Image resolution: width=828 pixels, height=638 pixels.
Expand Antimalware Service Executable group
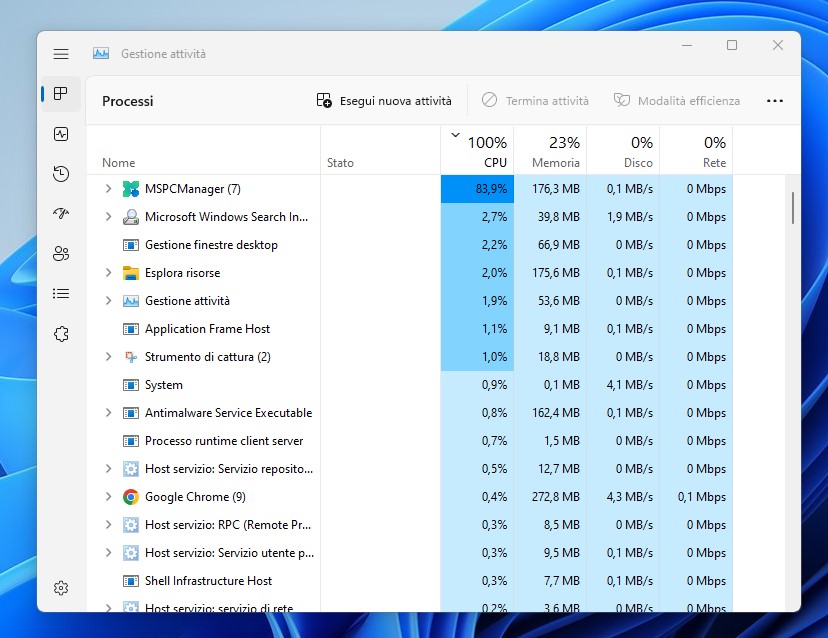coord(108,412)
